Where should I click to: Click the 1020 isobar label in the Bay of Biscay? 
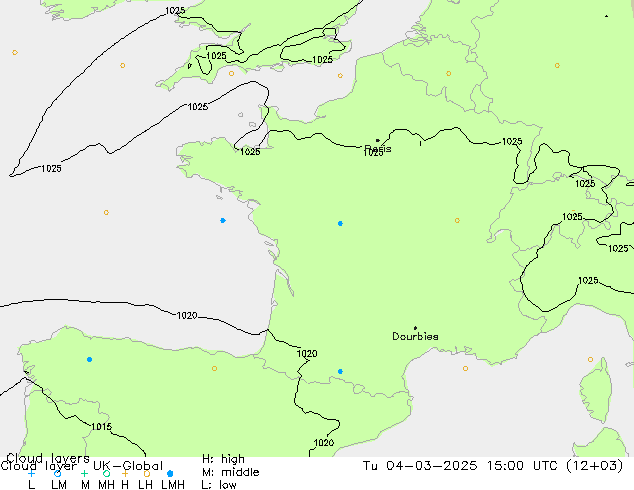point(187,315)
